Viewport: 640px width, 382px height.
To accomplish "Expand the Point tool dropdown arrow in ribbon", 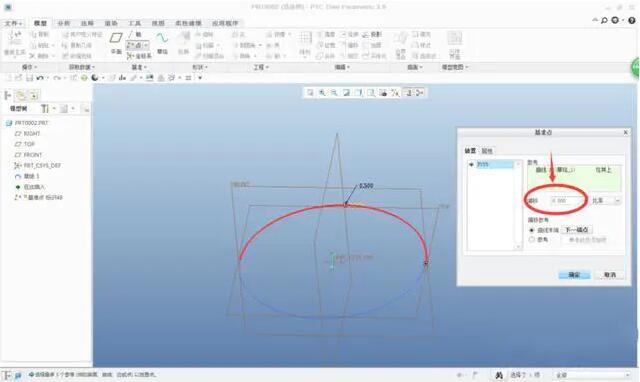I will 146,45.
